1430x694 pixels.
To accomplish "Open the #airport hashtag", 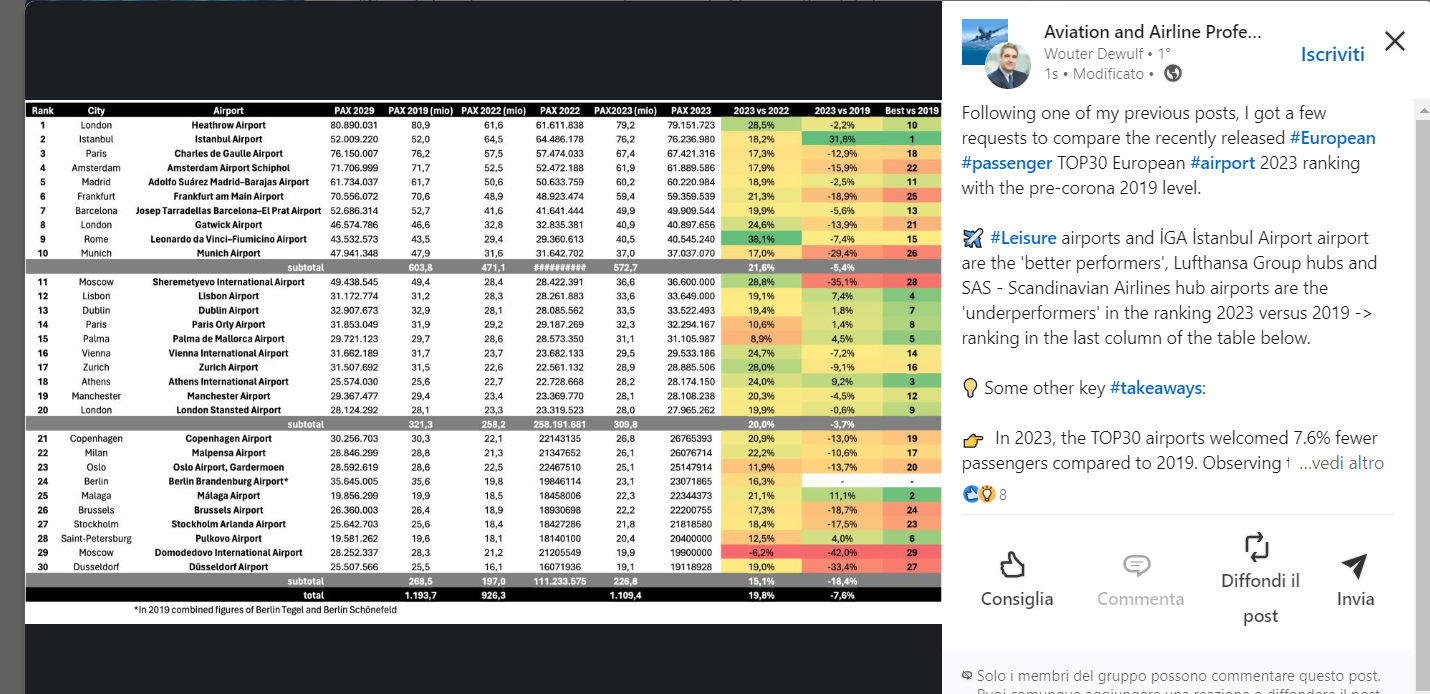I will pyautogui.click(x=1222, y=163).
